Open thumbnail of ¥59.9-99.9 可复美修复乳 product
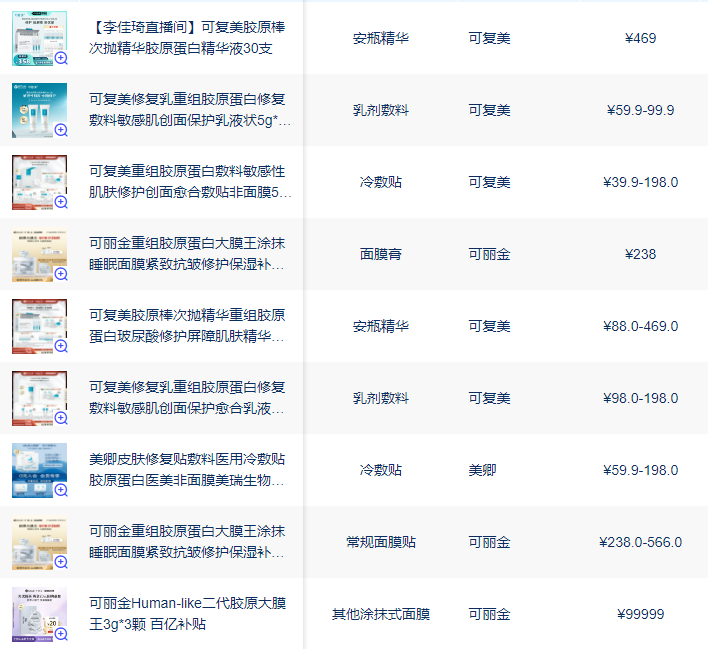 click(x=39, y=110)
